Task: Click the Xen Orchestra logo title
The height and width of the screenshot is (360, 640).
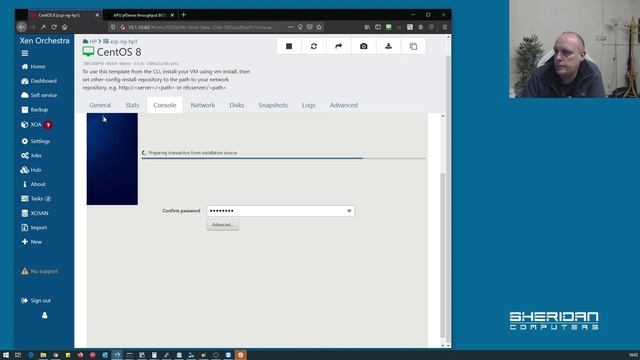Action: pyautogui.click(x=44, y=40)
